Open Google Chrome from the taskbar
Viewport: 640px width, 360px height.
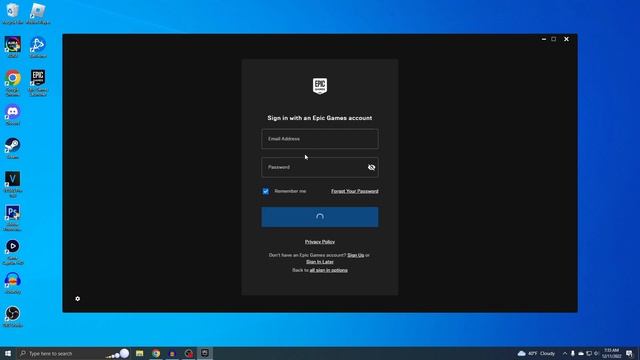pos(156,353)
